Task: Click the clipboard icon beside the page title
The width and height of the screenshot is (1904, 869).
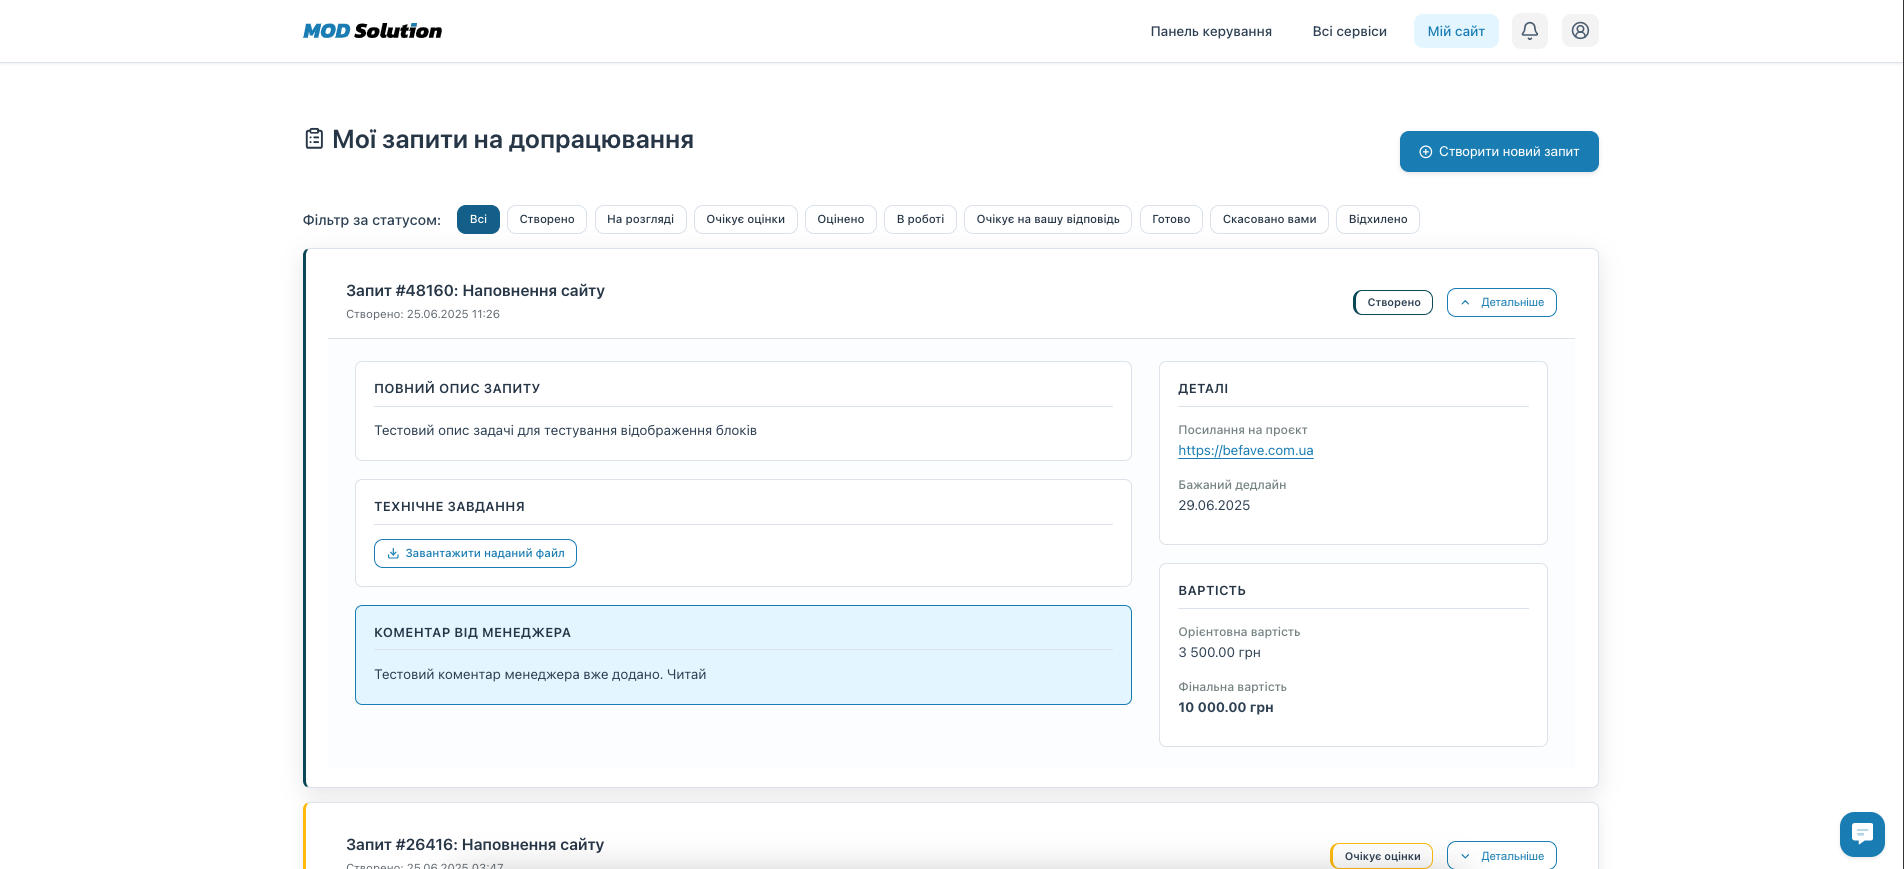Action: pos(314,139)
